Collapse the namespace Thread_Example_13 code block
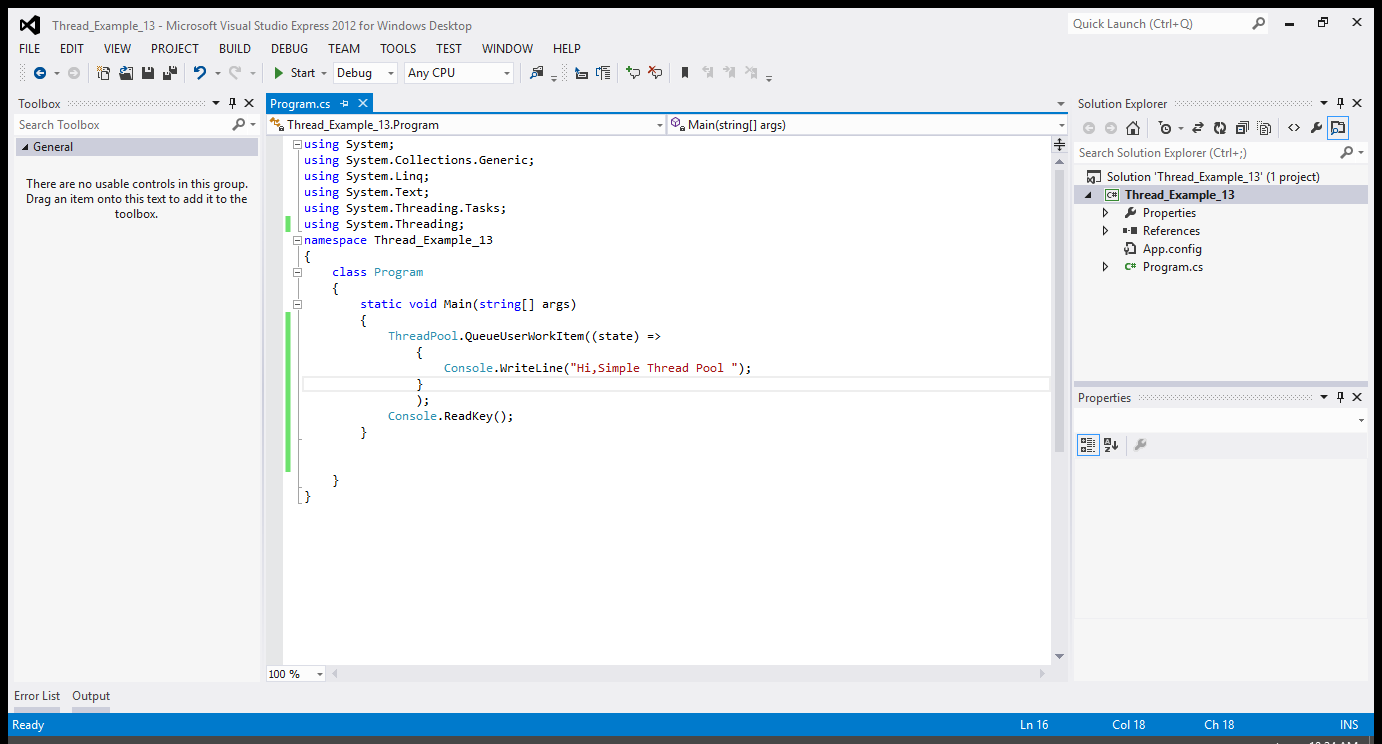 click(x=297, y=240)
